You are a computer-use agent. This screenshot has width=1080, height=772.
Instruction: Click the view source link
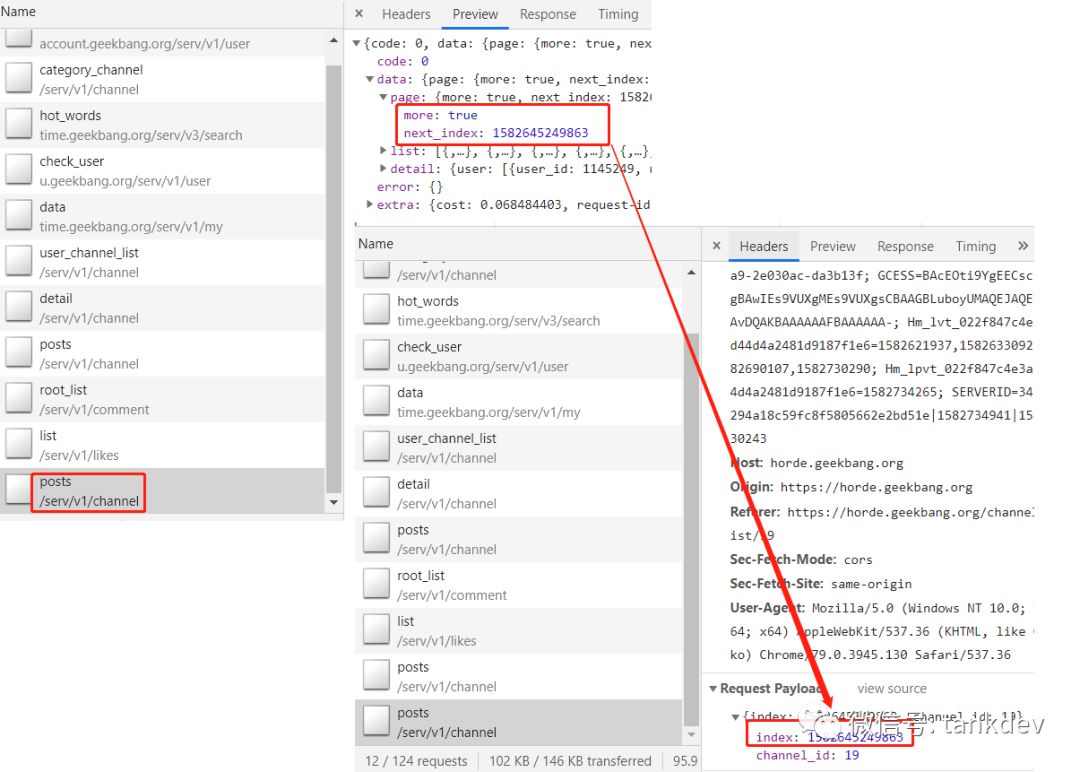(x=891, y=688)
